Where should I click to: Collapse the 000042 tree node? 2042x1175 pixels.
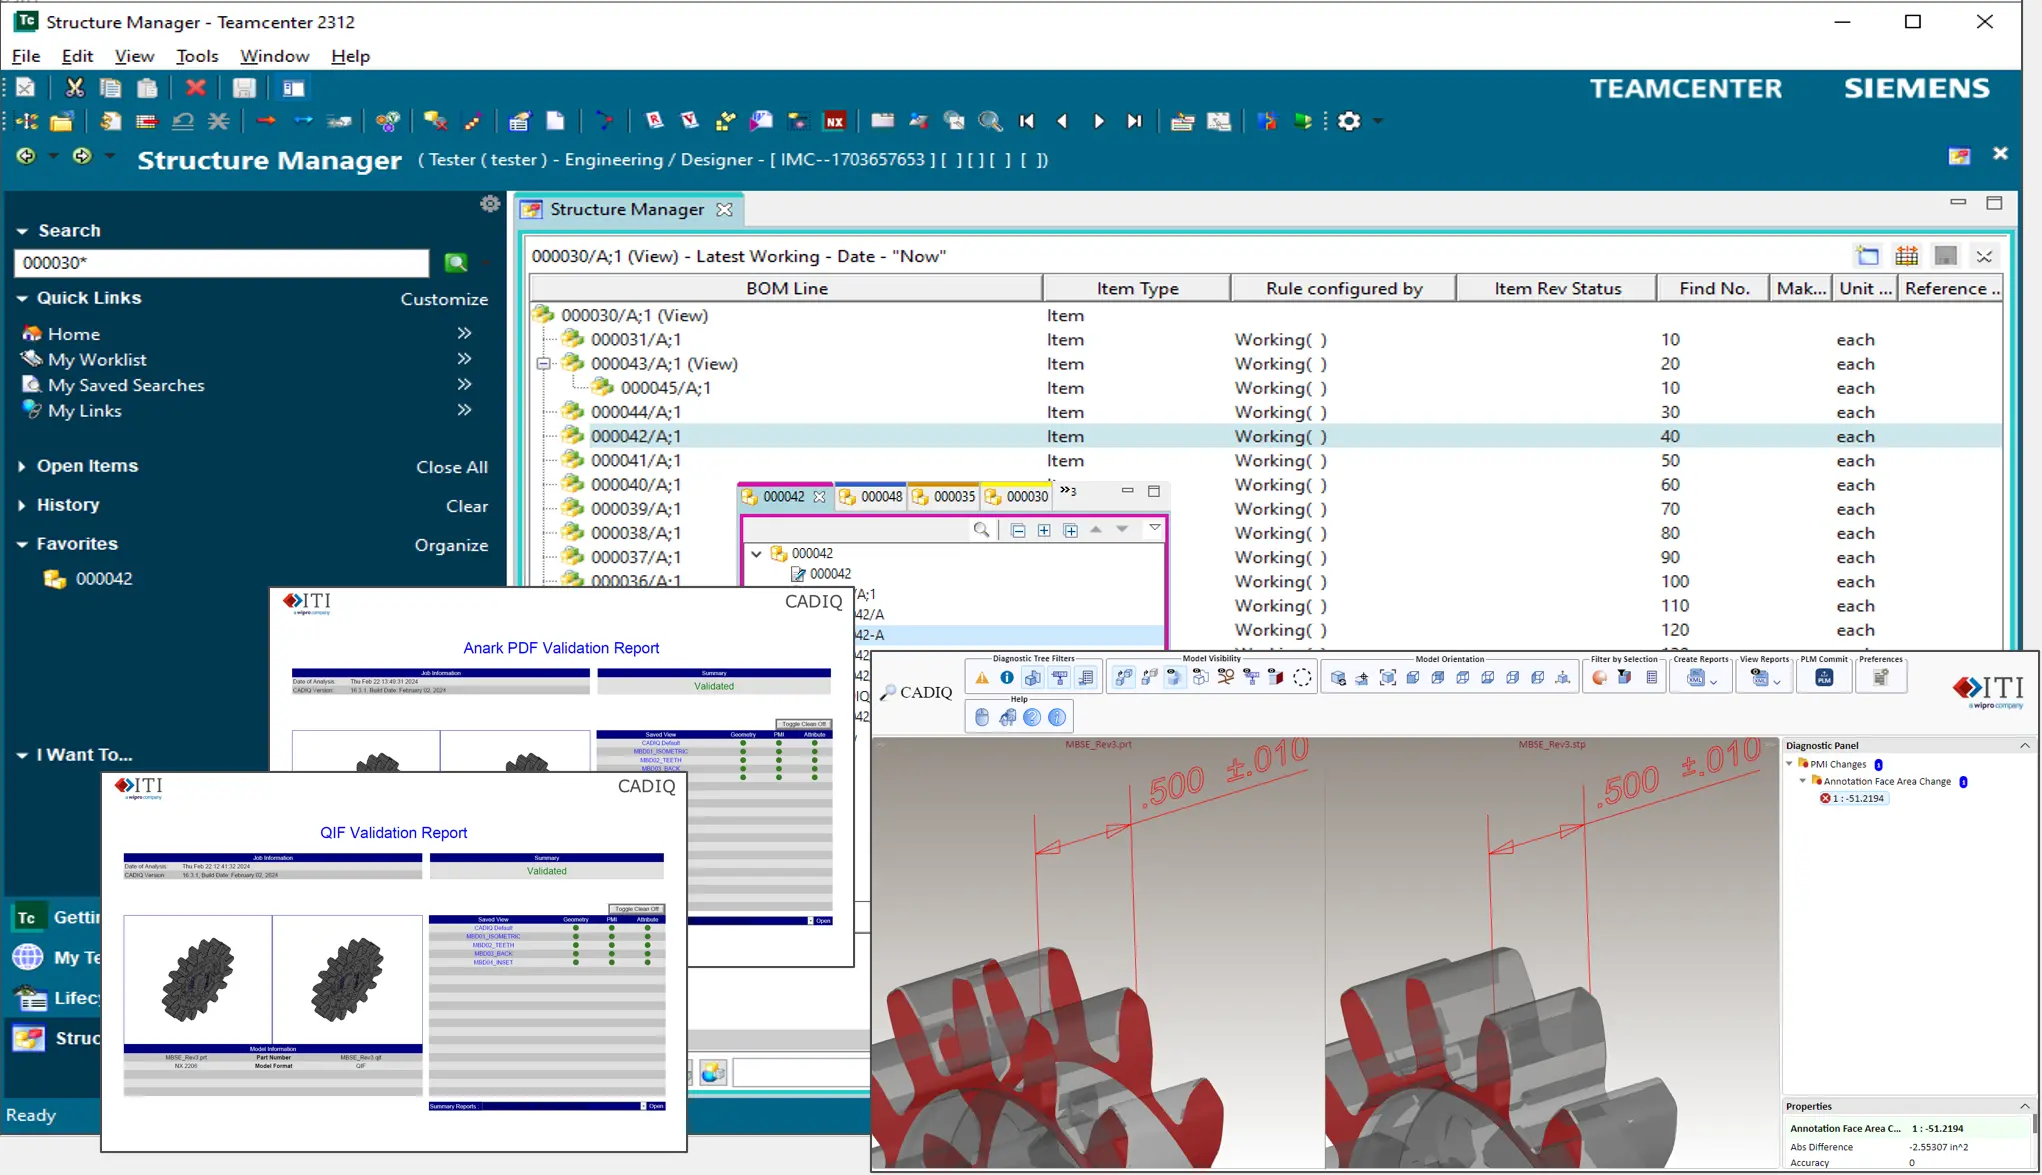(757, 553)
